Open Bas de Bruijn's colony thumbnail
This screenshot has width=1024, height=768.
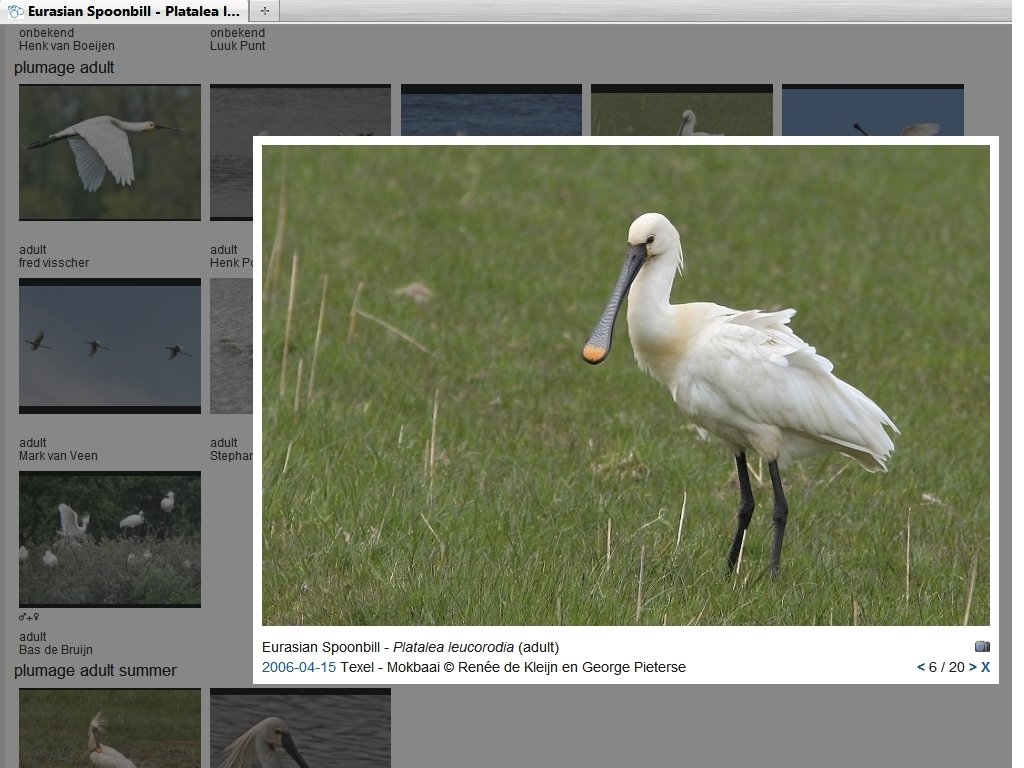tap(110, 539)
